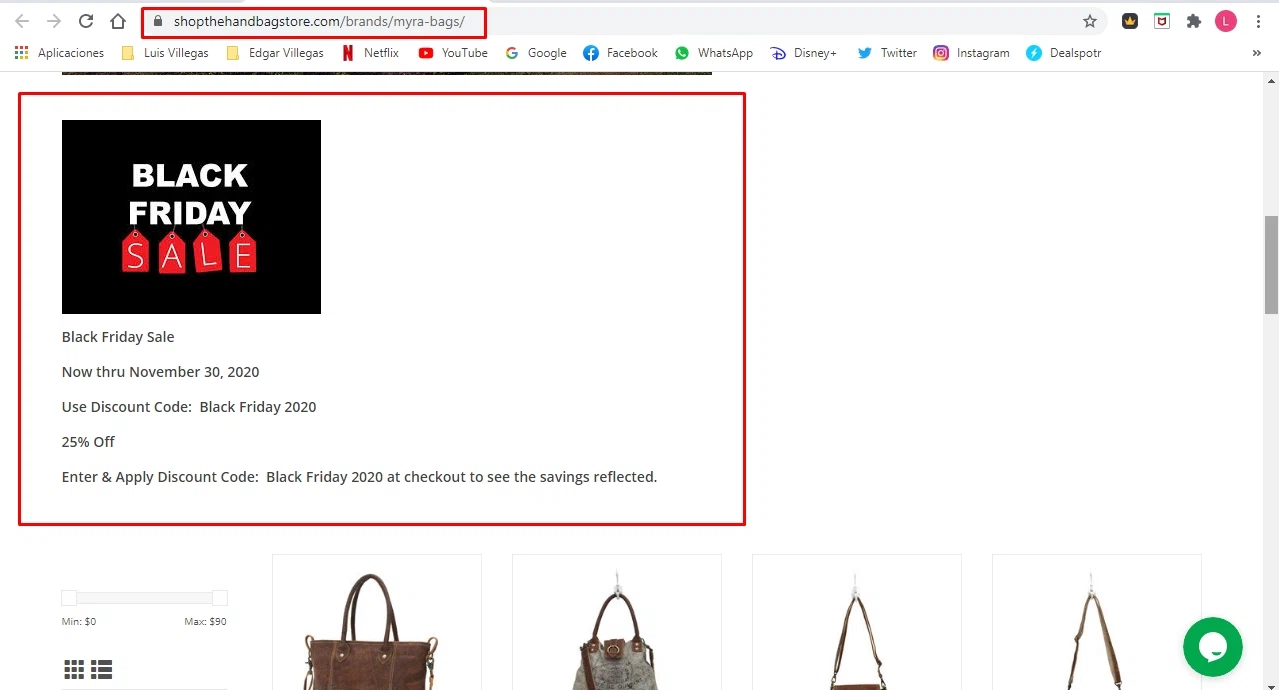Viewport: 1279px width, 690px height.
Task: Click the Black Friday Sale banner image
Action: pos(191,217)
